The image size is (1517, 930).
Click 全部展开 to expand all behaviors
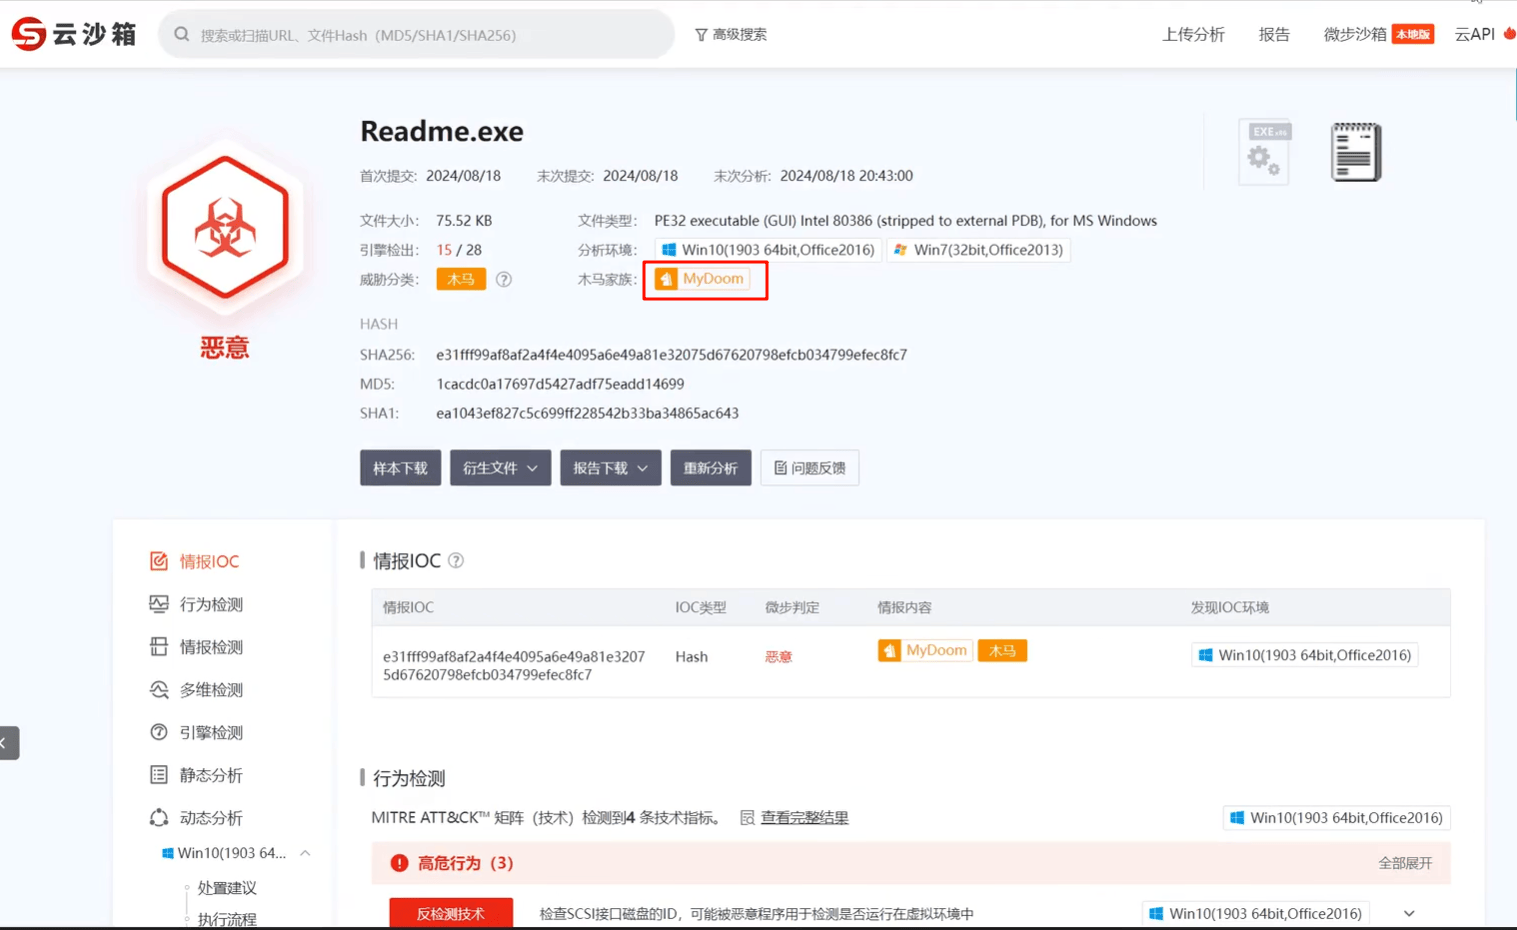(1405, 863)
